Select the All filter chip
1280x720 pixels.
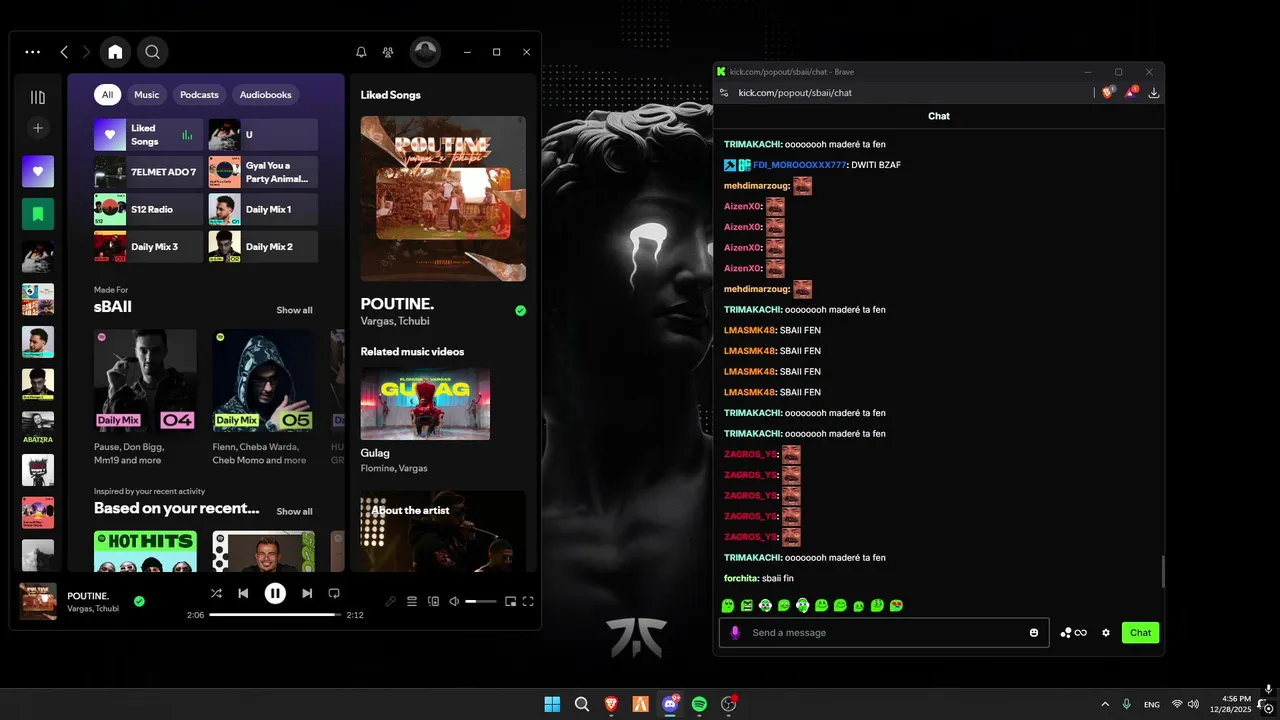pyautogui.click(x=107, y=95)
